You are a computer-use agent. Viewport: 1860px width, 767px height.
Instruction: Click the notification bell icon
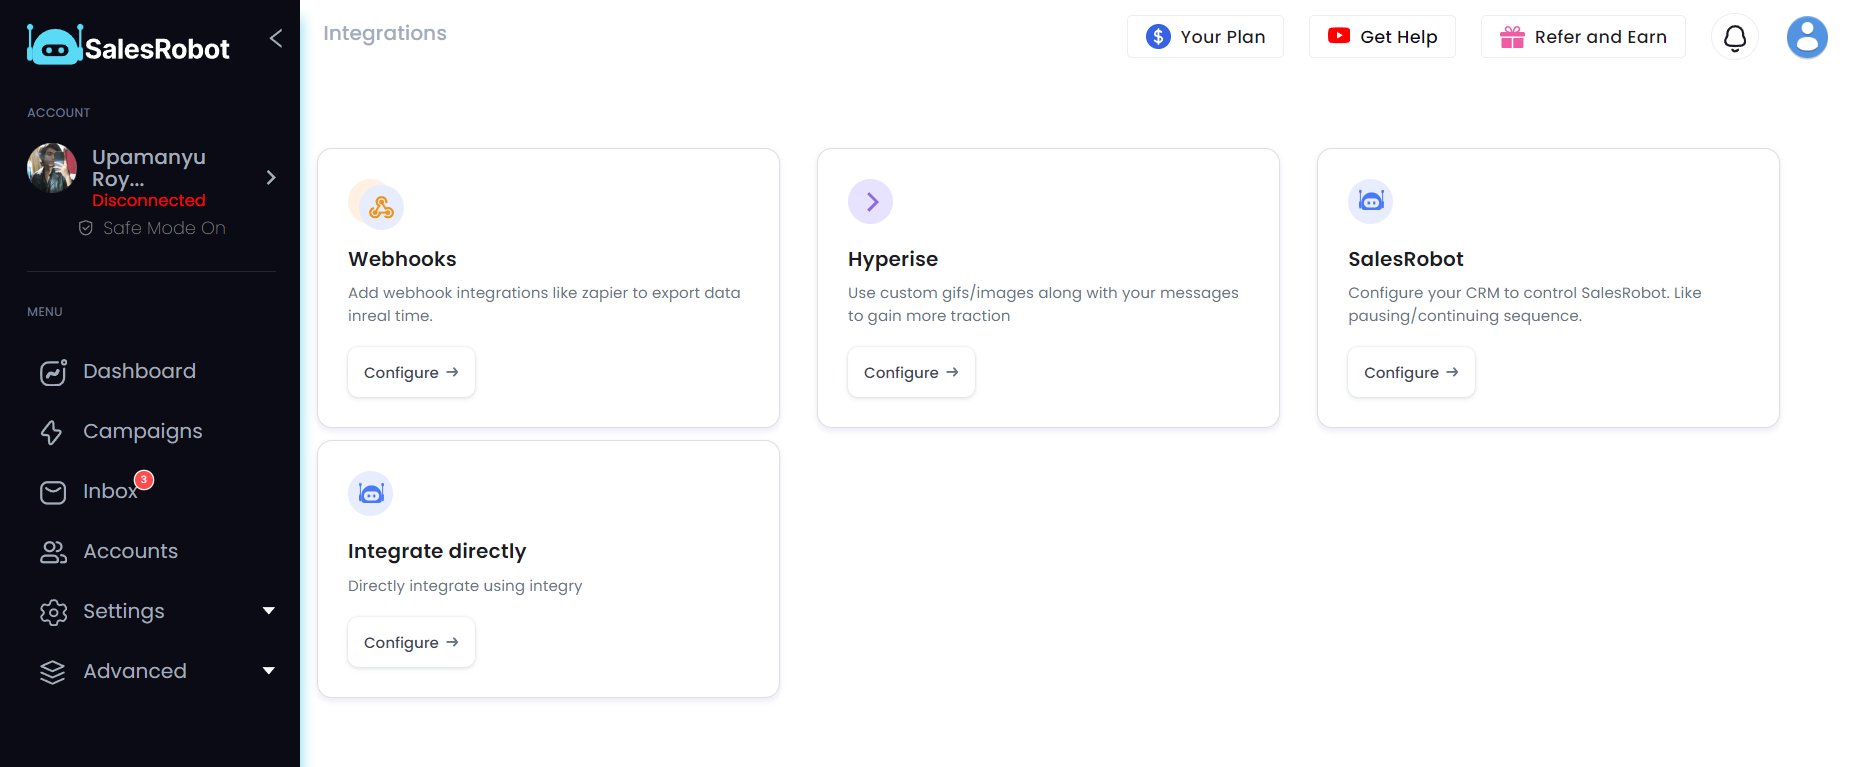tap(1734, 37)
